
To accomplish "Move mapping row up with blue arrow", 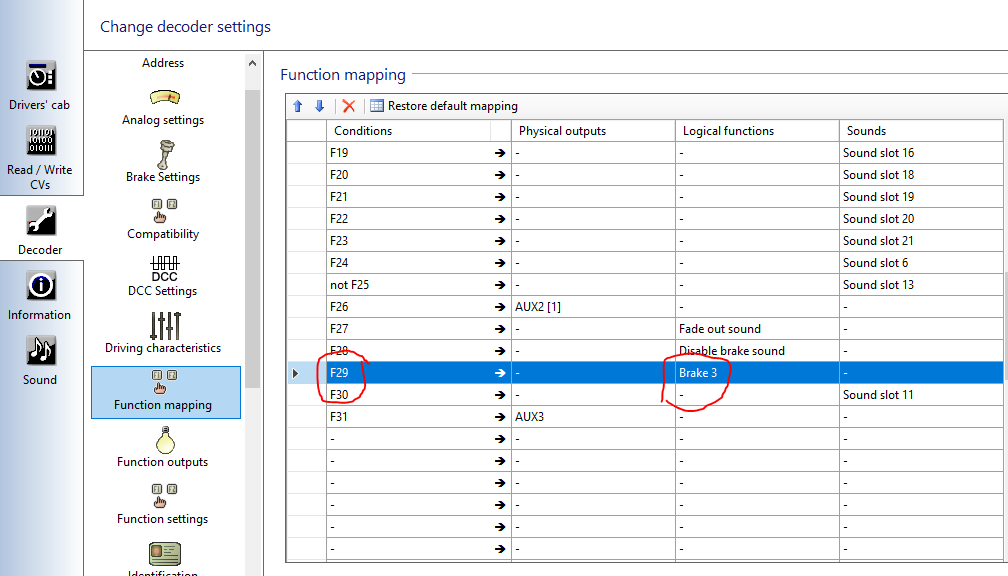I will pos(298,106).
